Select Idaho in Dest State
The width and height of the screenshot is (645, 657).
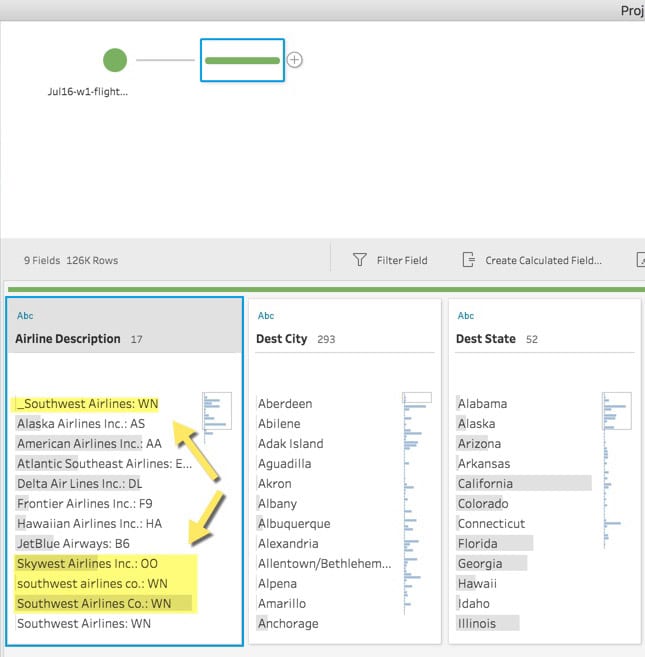474,603
